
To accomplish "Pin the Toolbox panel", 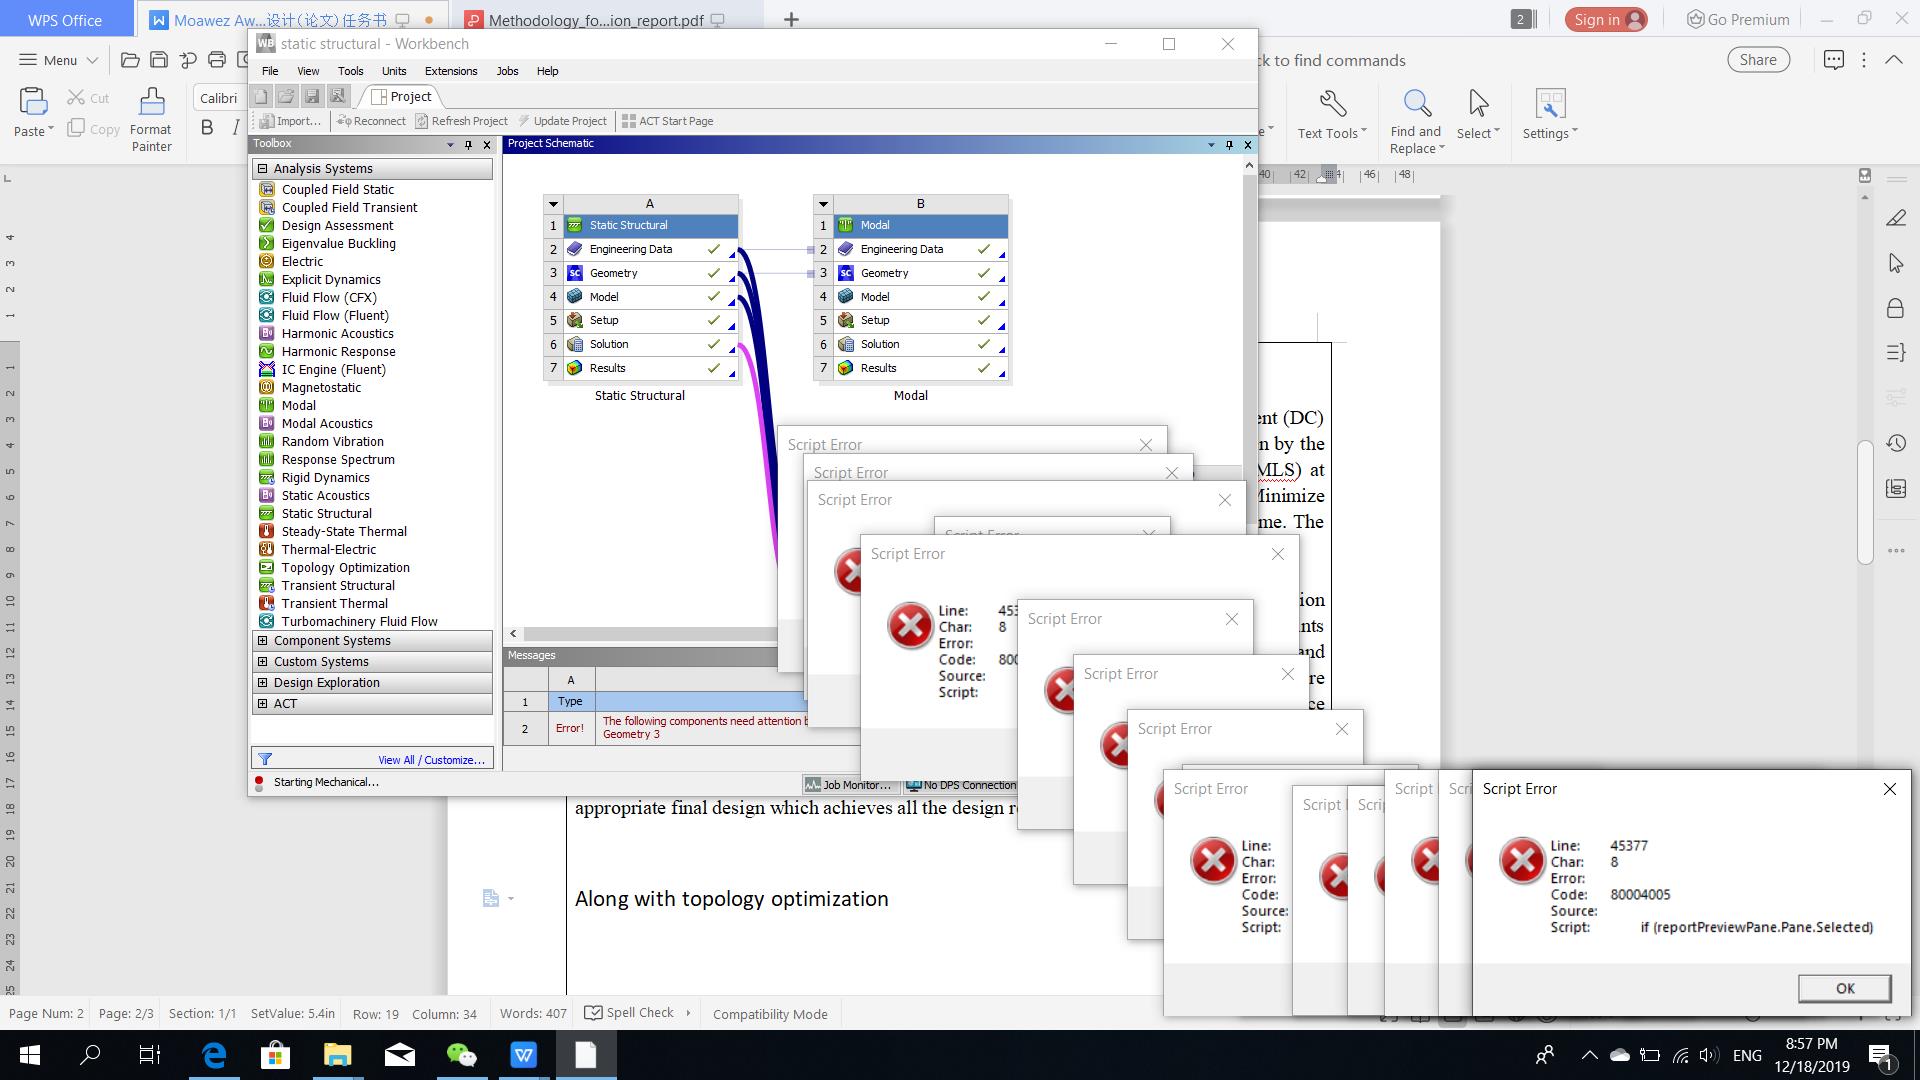I will [468, 145].
